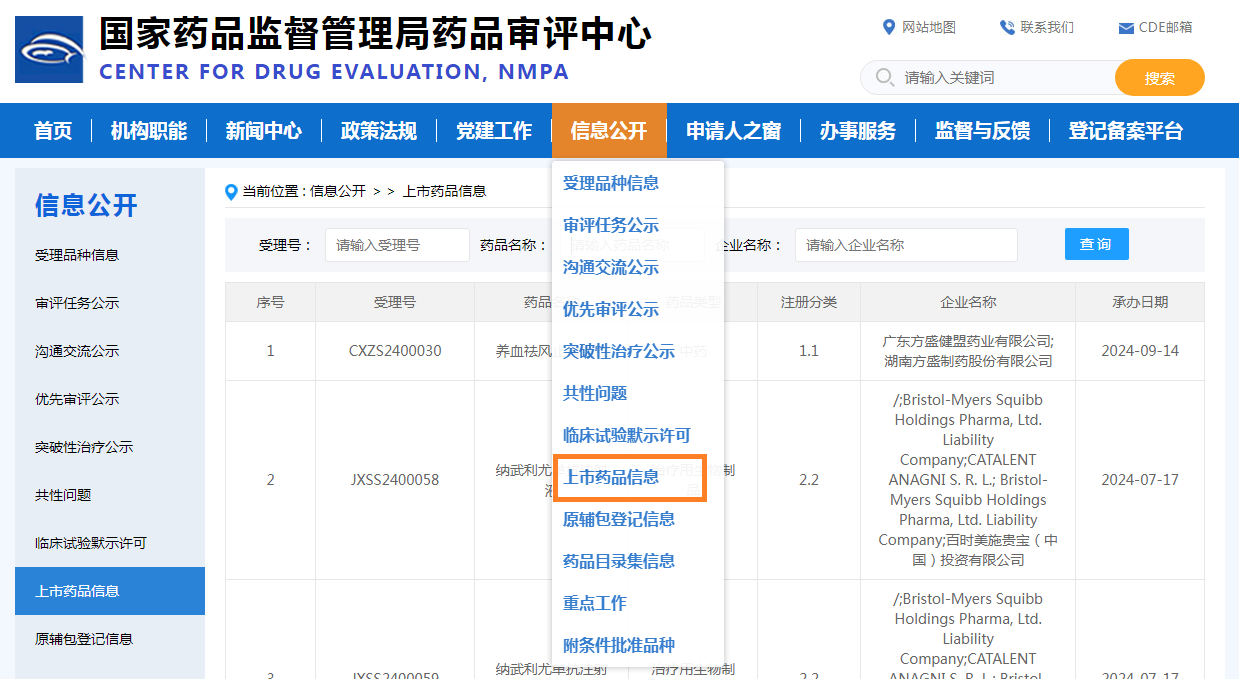Choose 附条件批准品种 from dropdown list

(x=618, y=645)
